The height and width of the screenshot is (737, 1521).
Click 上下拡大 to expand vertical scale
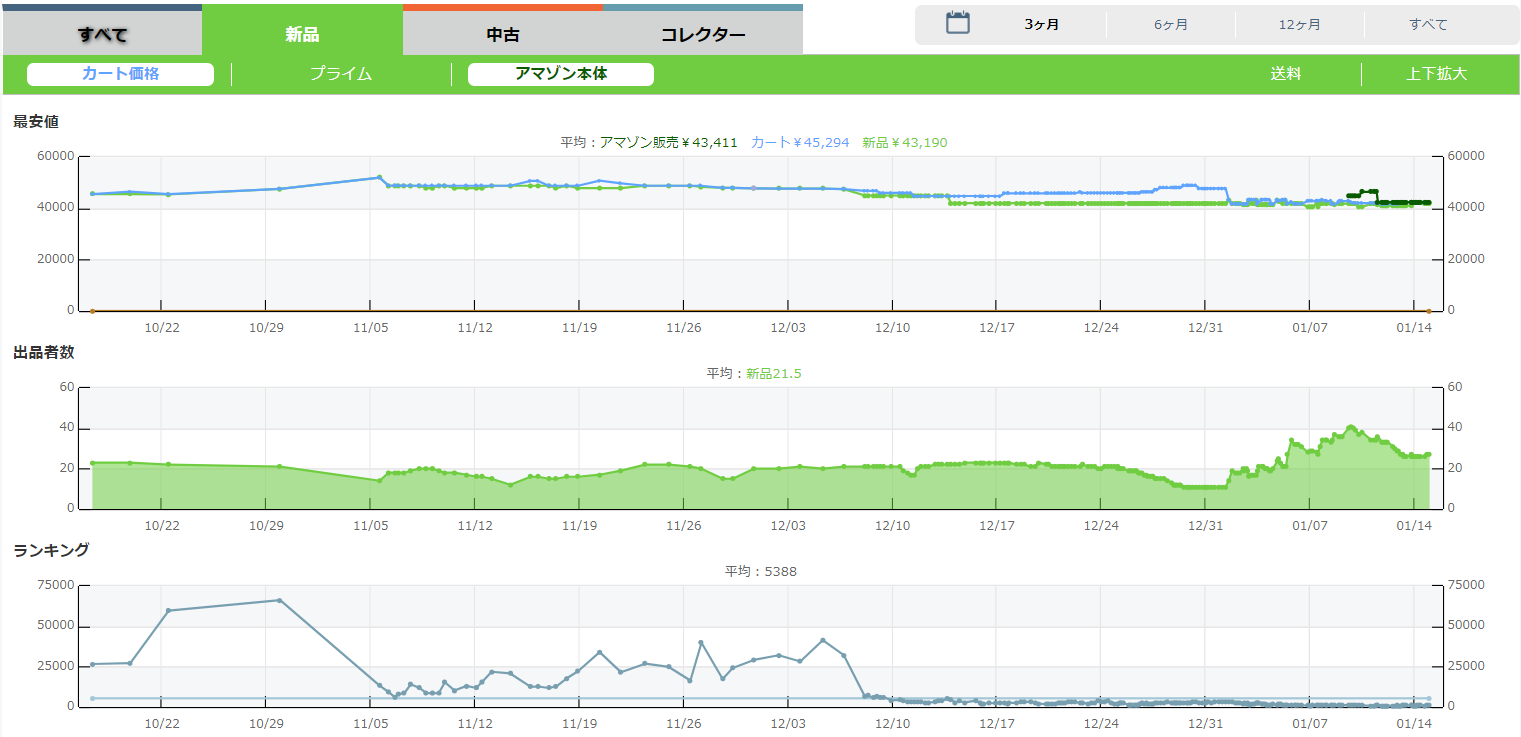1436,74
